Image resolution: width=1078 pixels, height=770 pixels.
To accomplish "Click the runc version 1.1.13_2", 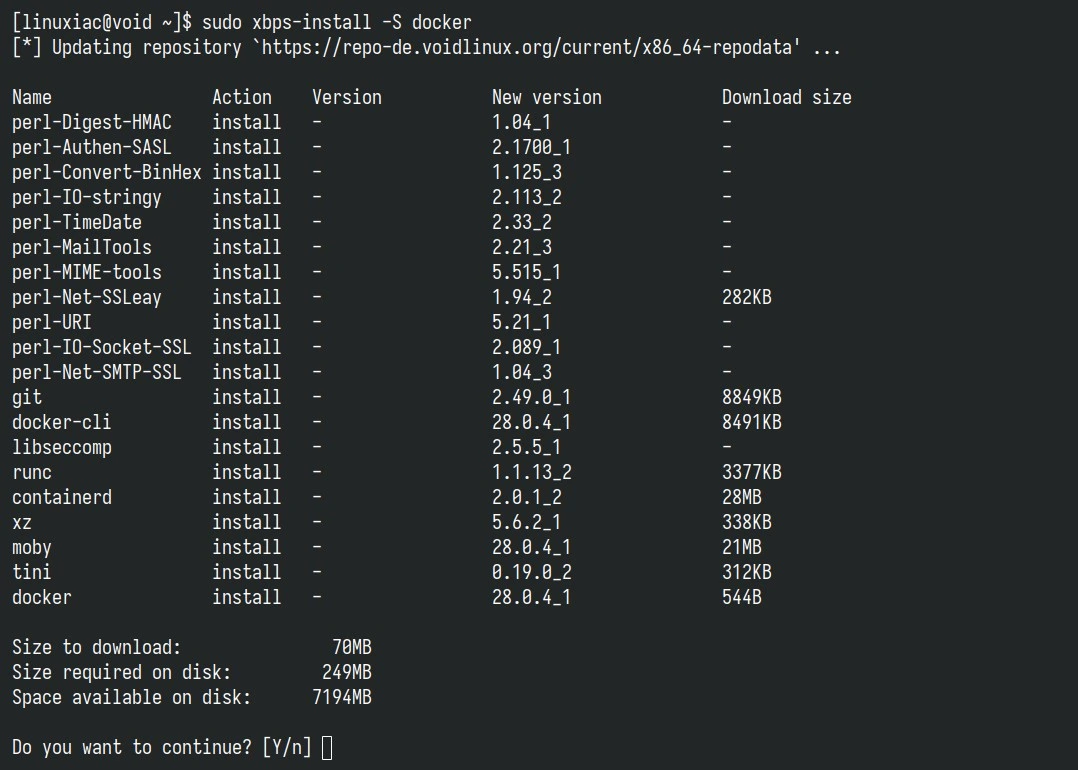I will tap(532, 472).
